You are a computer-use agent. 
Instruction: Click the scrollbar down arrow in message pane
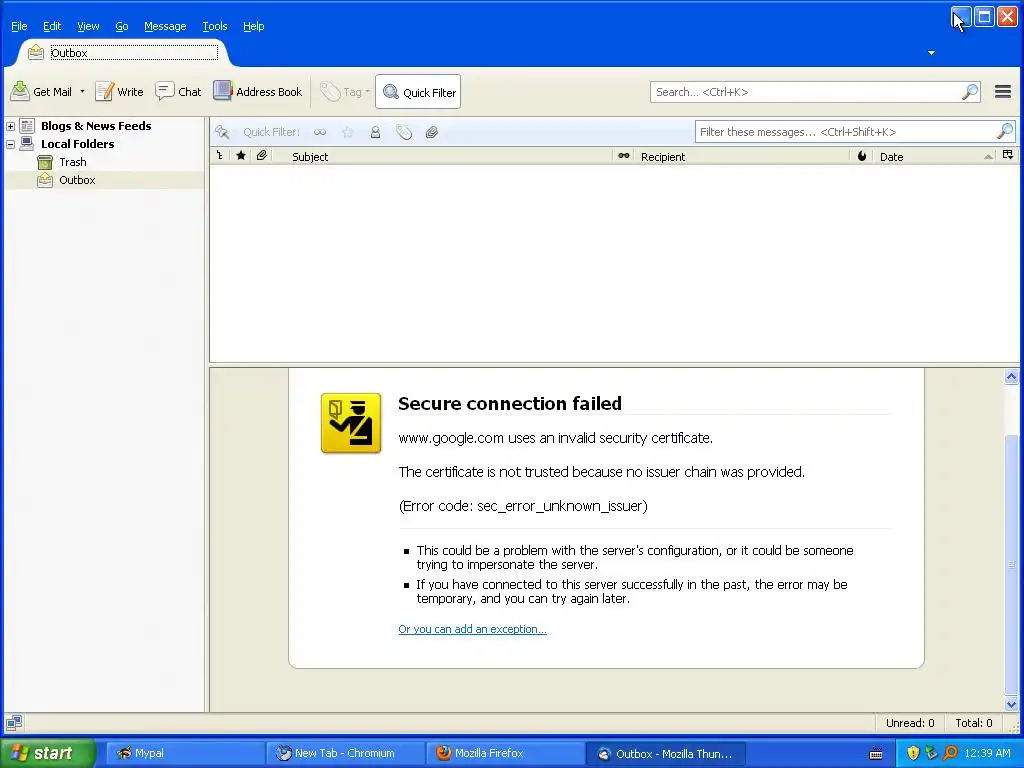click(x=1011, y=704)
